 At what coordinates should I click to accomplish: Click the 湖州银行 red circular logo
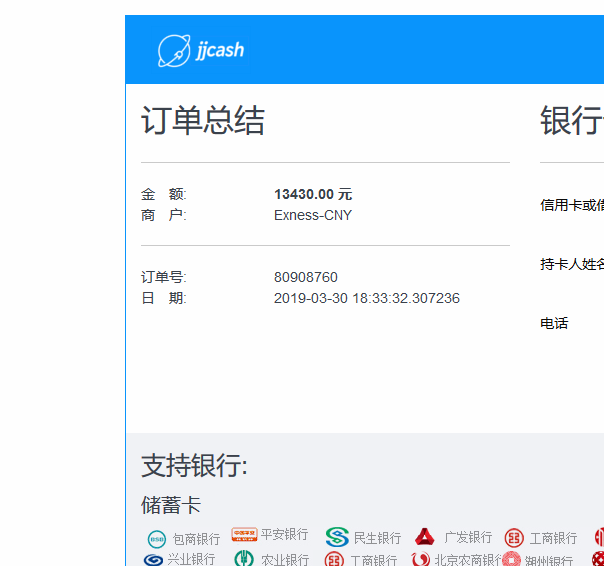(x=512, y=559)
